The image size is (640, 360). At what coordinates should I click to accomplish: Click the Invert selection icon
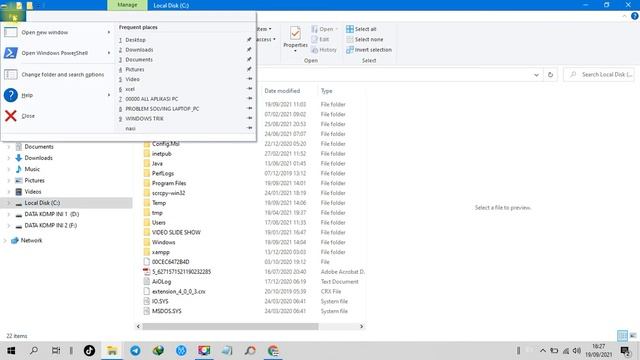click(x=350, y=50)
